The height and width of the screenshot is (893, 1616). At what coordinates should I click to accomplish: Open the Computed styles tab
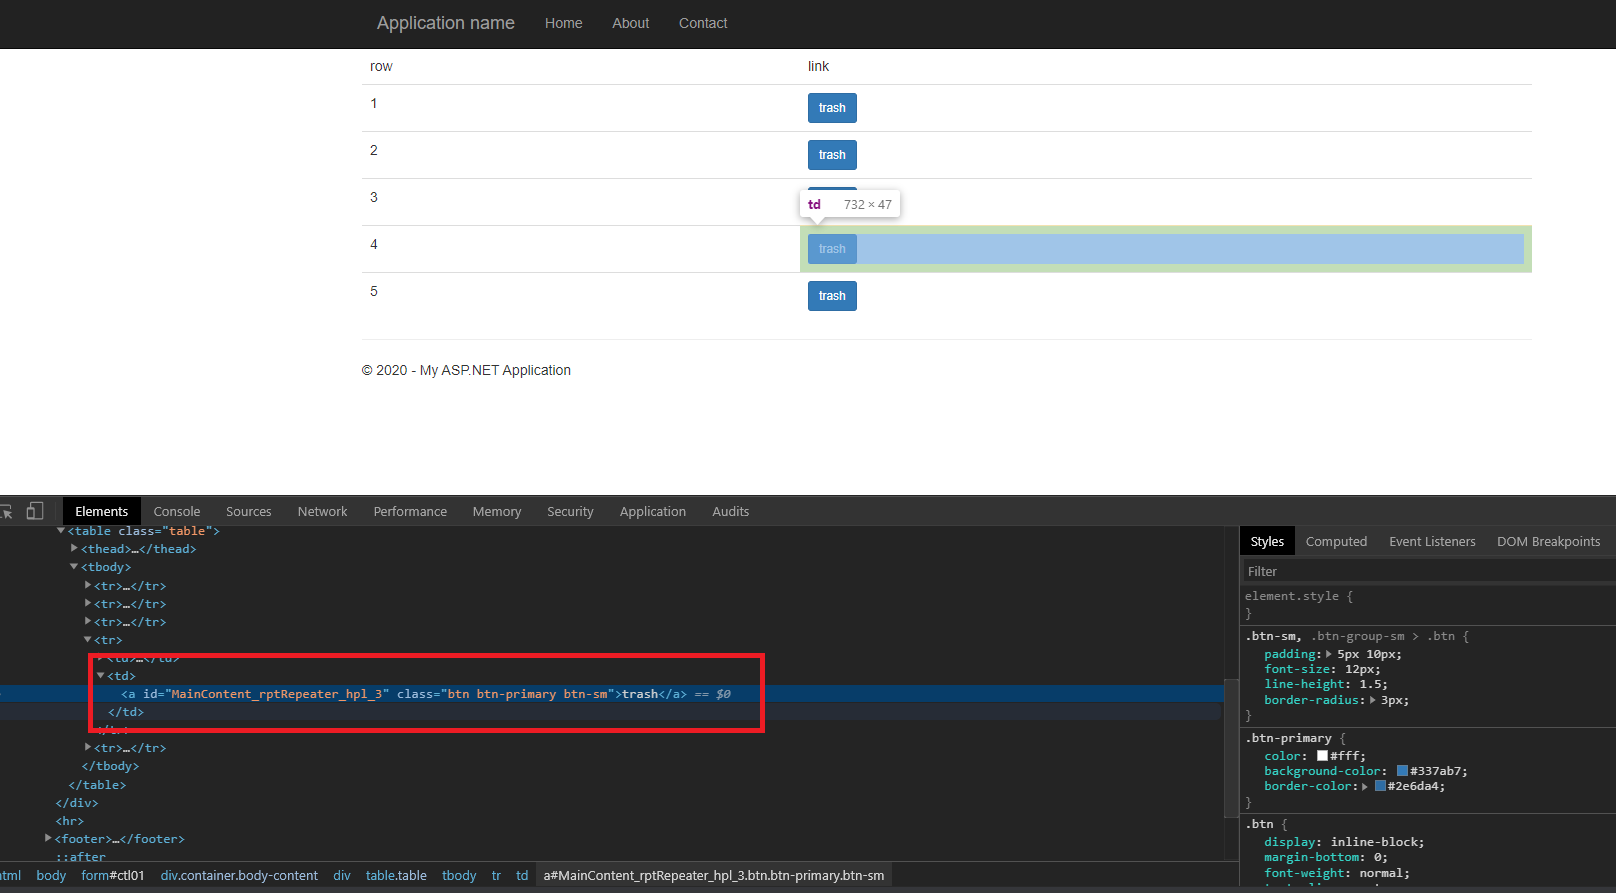point(1336,541)
